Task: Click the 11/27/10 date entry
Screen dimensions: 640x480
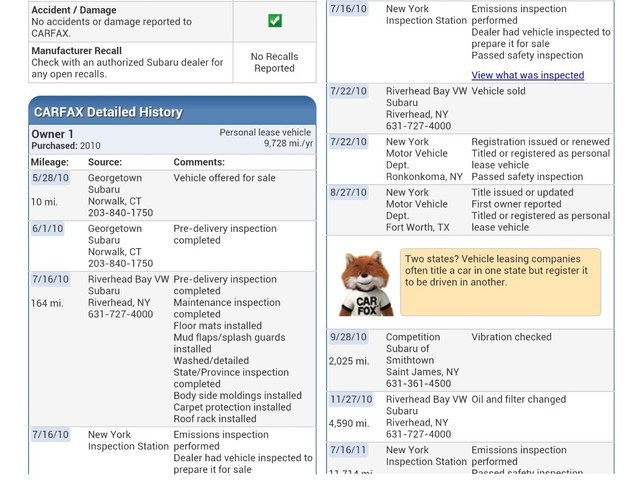Action: pos(351,399)
